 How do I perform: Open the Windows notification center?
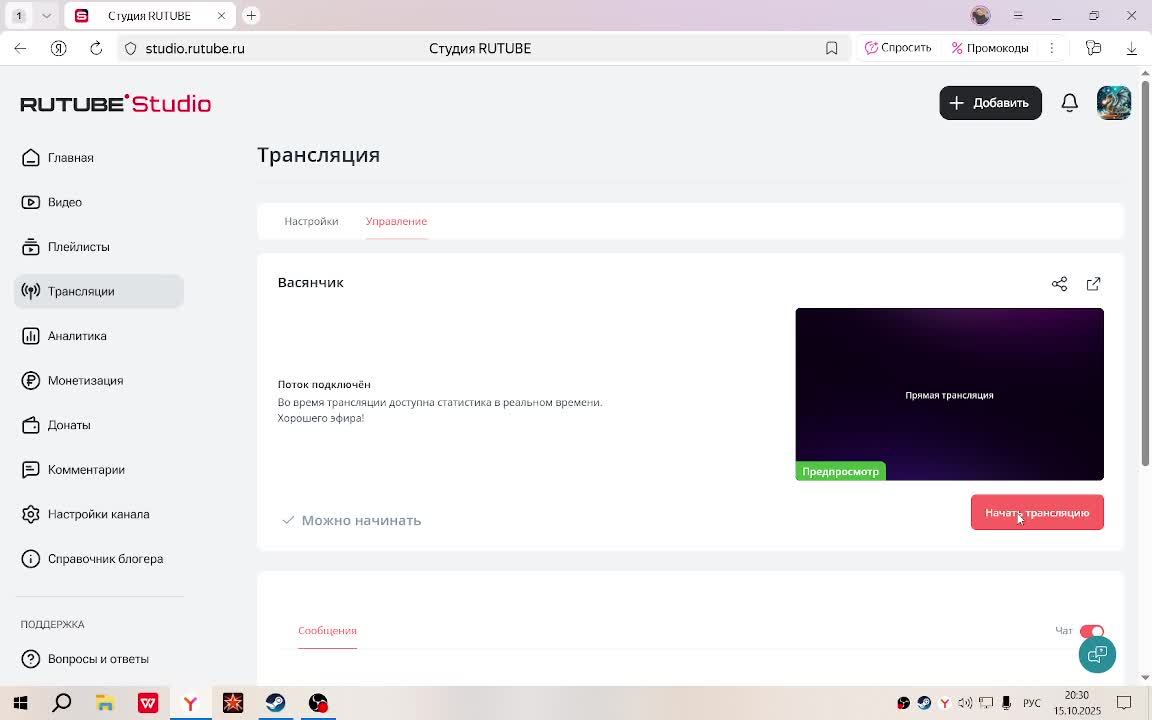(x=1124, y=703)
